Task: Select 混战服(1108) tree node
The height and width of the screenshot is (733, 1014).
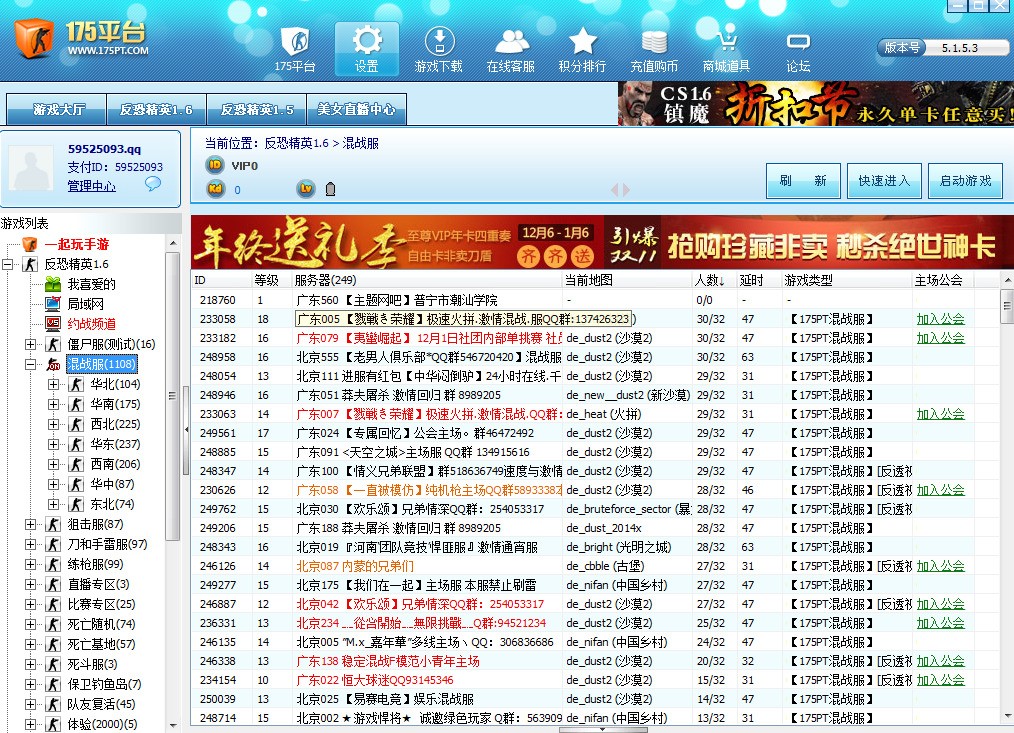Action: point(102,364)
